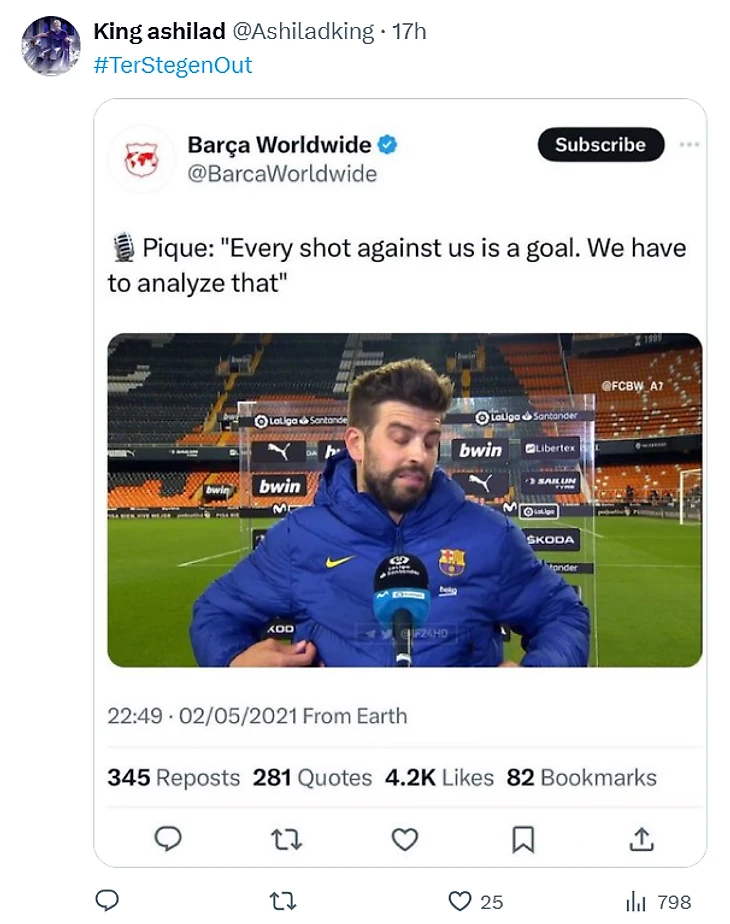730x924 pixels.
Task: Subscribe to Barça Worldwide
Action: [600, 144]
